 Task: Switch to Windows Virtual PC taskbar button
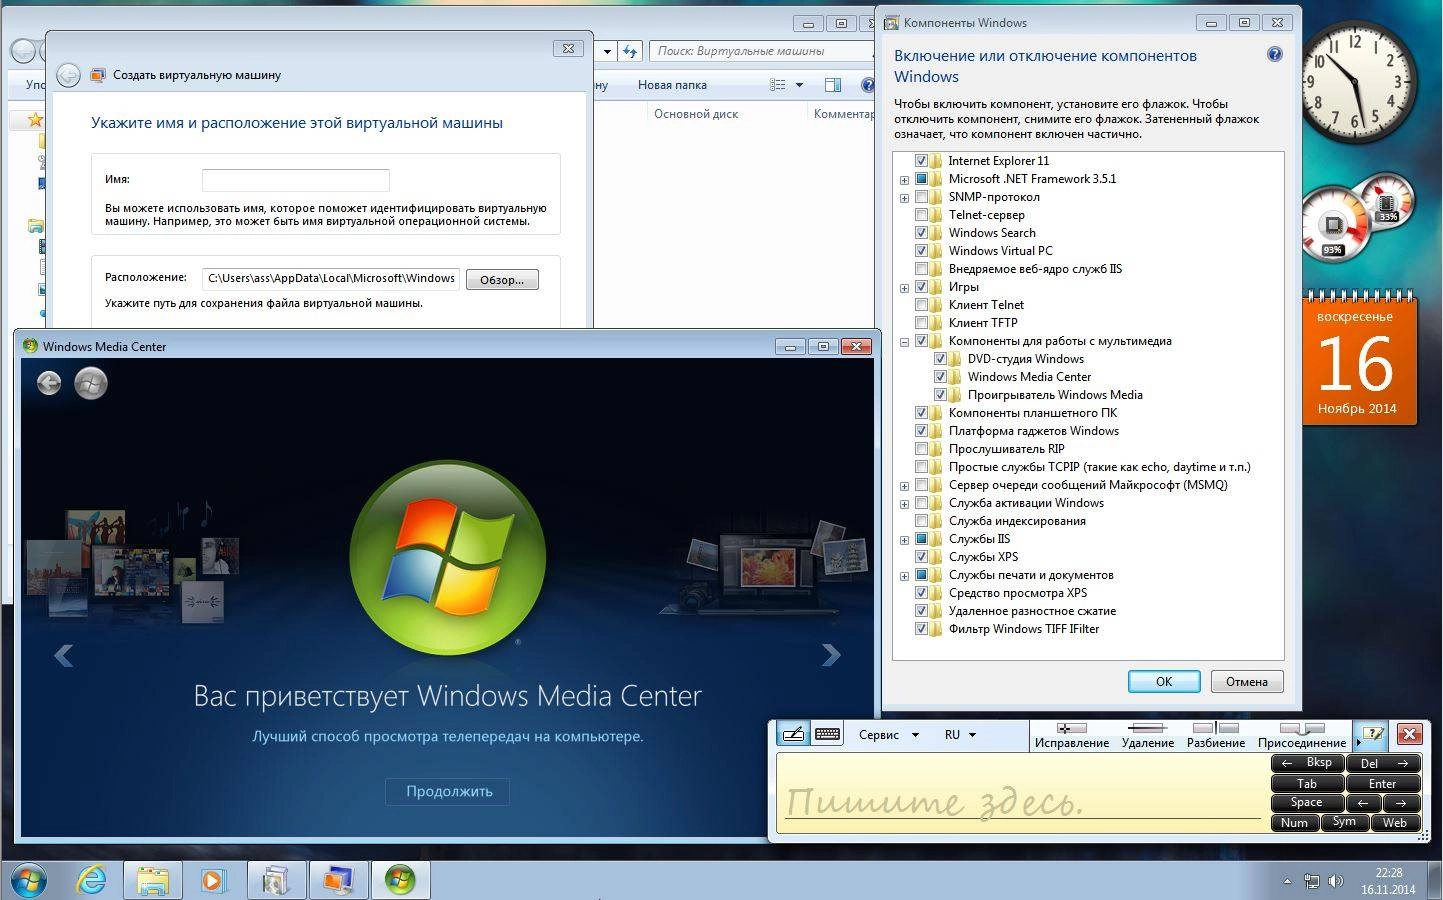click(x=338, y=880)
